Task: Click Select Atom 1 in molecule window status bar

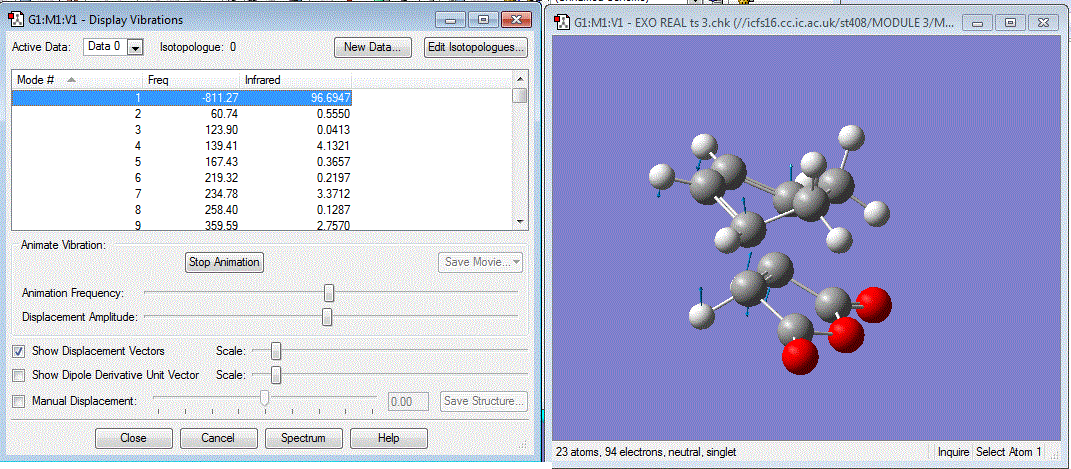Action: pos(1010,452)
